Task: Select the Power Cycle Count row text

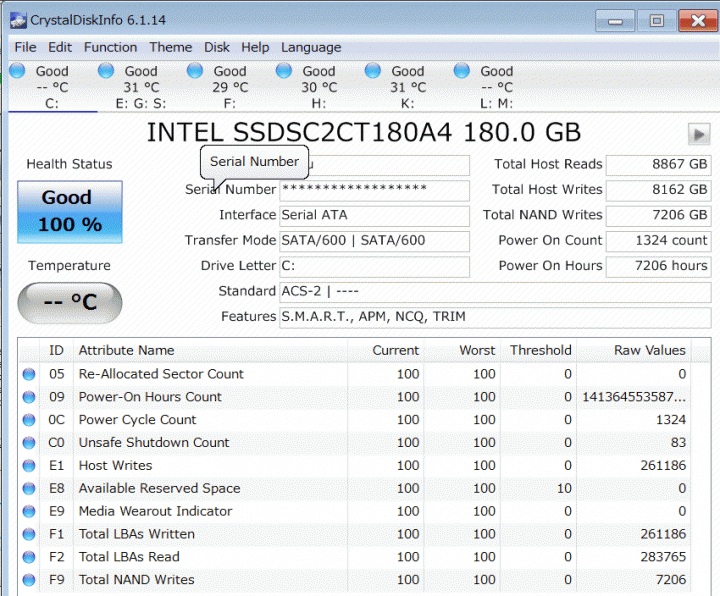Action: (137, 420)
